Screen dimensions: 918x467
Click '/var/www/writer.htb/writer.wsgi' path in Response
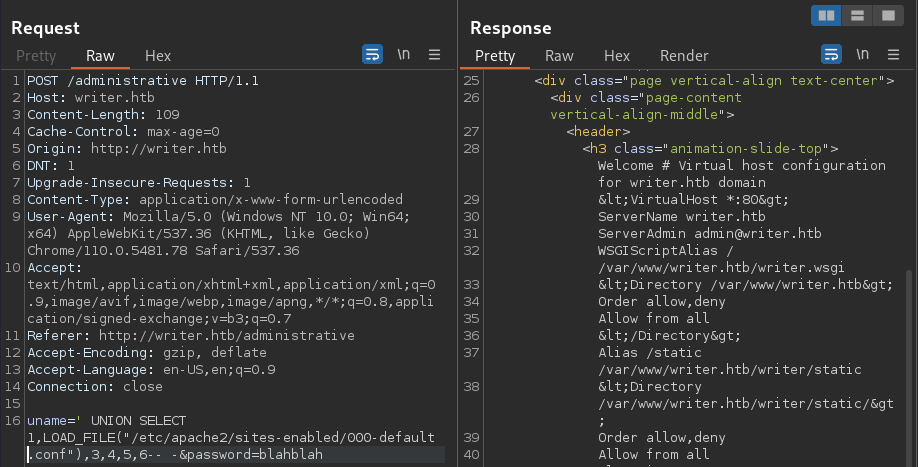[721, 267]
